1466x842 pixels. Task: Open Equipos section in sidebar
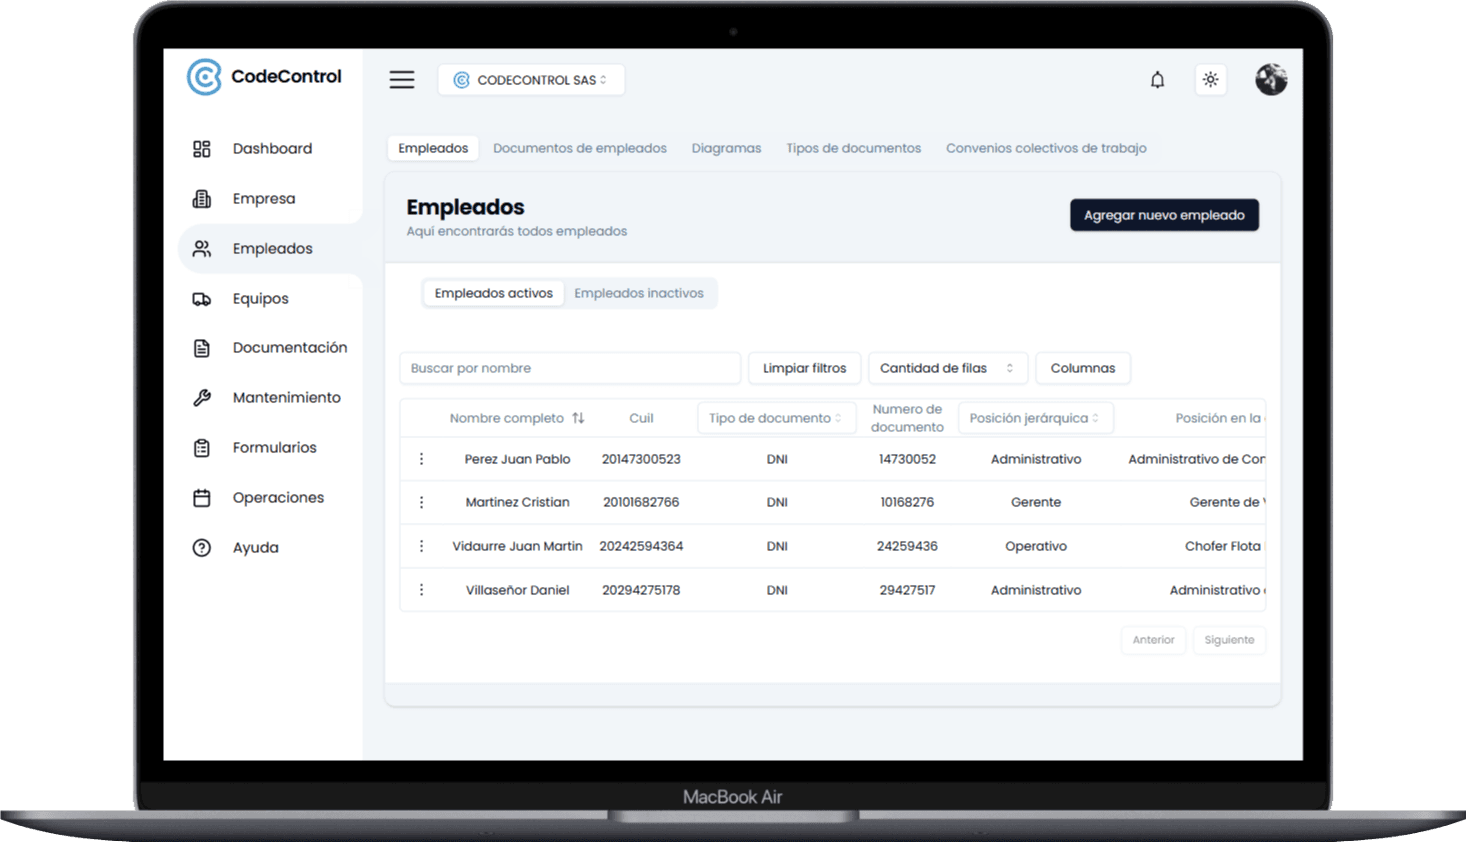260,299
